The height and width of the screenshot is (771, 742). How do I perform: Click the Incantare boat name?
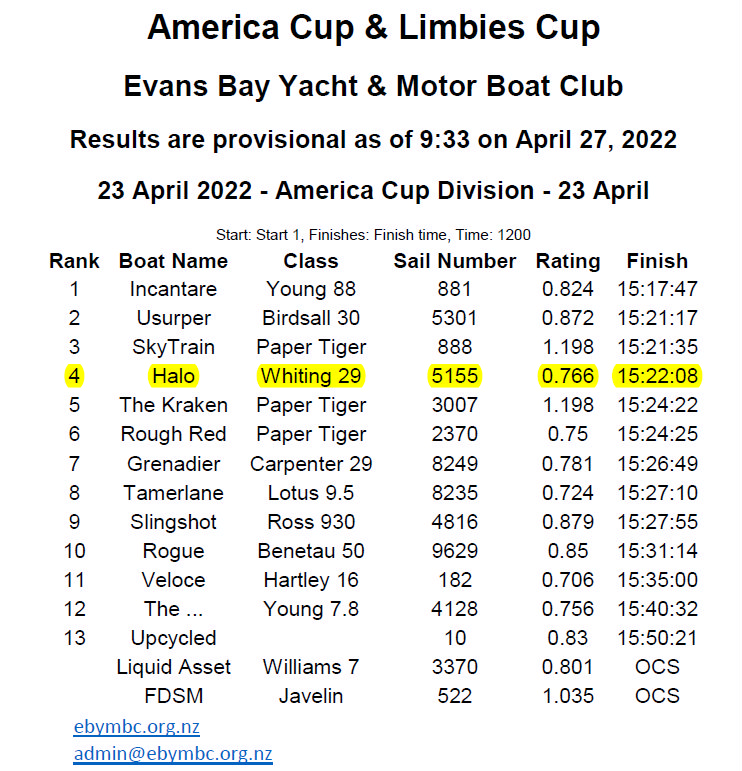(173, 290)
